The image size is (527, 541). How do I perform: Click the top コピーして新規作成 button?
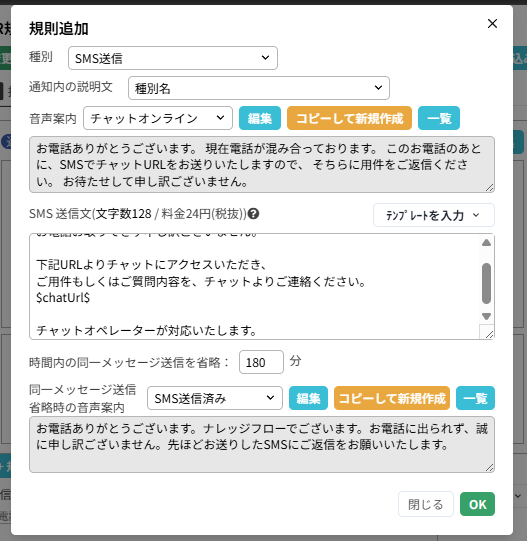(x=349, y=118)
